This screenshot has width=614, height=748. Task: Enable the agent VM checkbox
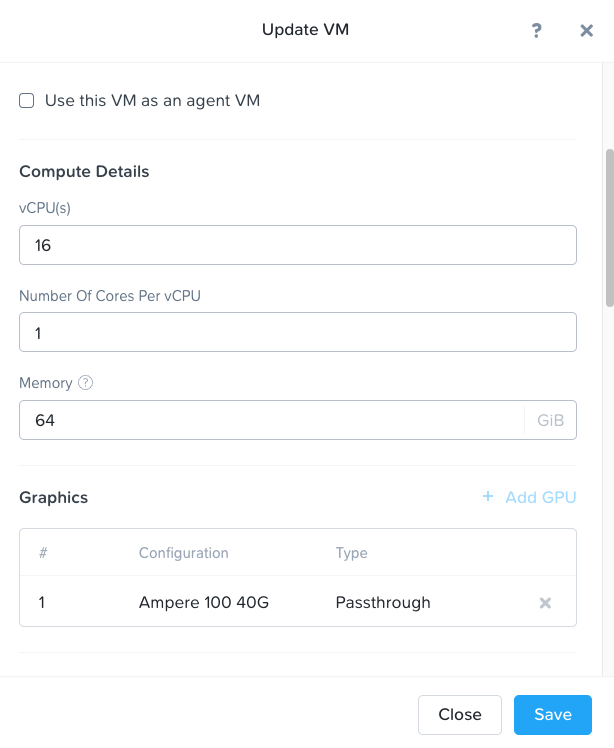click(27, 101)
